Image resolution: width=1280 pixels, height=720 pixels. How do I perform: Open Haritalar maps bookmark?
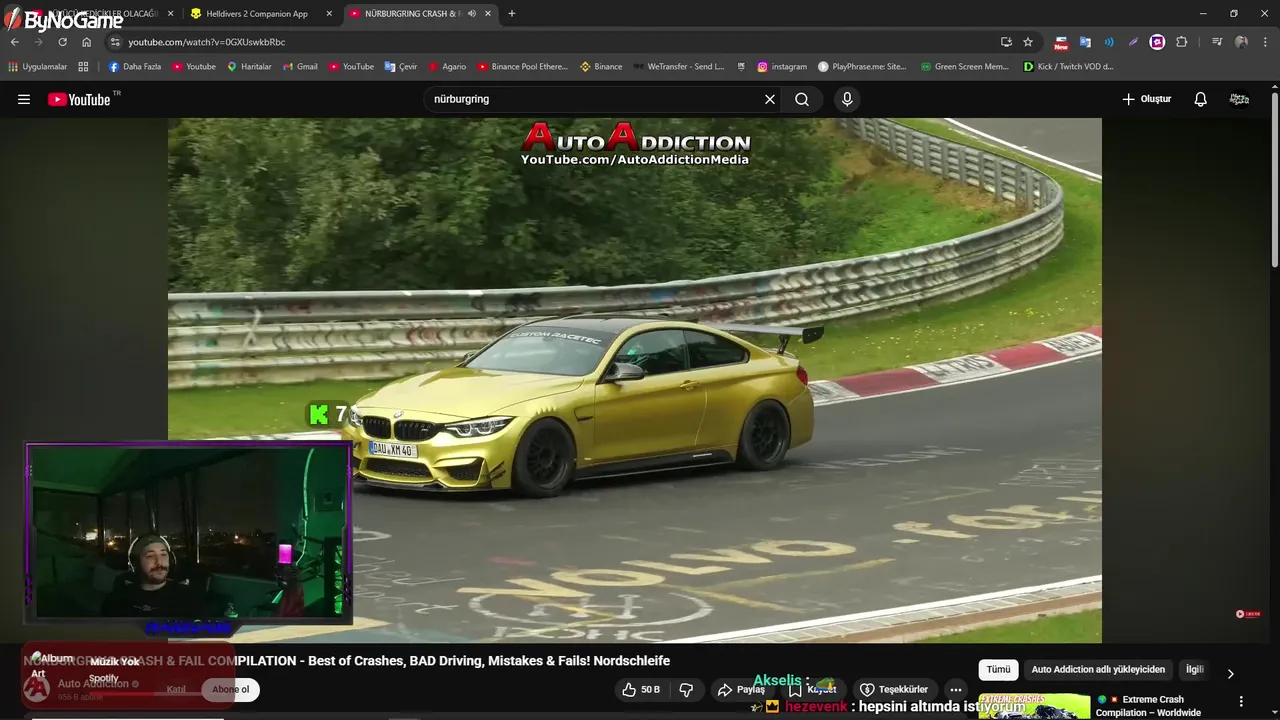tap(249, 67)
